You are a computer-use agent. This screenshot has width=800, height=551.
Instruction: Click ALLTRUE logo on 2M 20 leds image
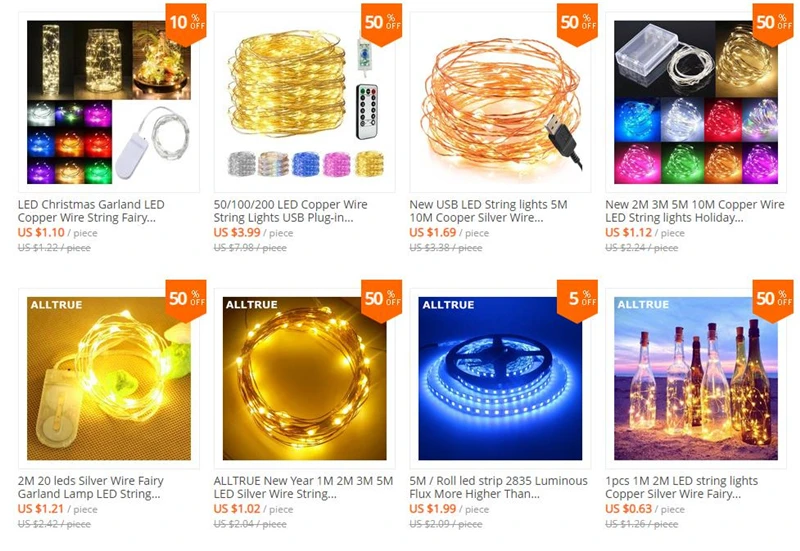(56, 305)
